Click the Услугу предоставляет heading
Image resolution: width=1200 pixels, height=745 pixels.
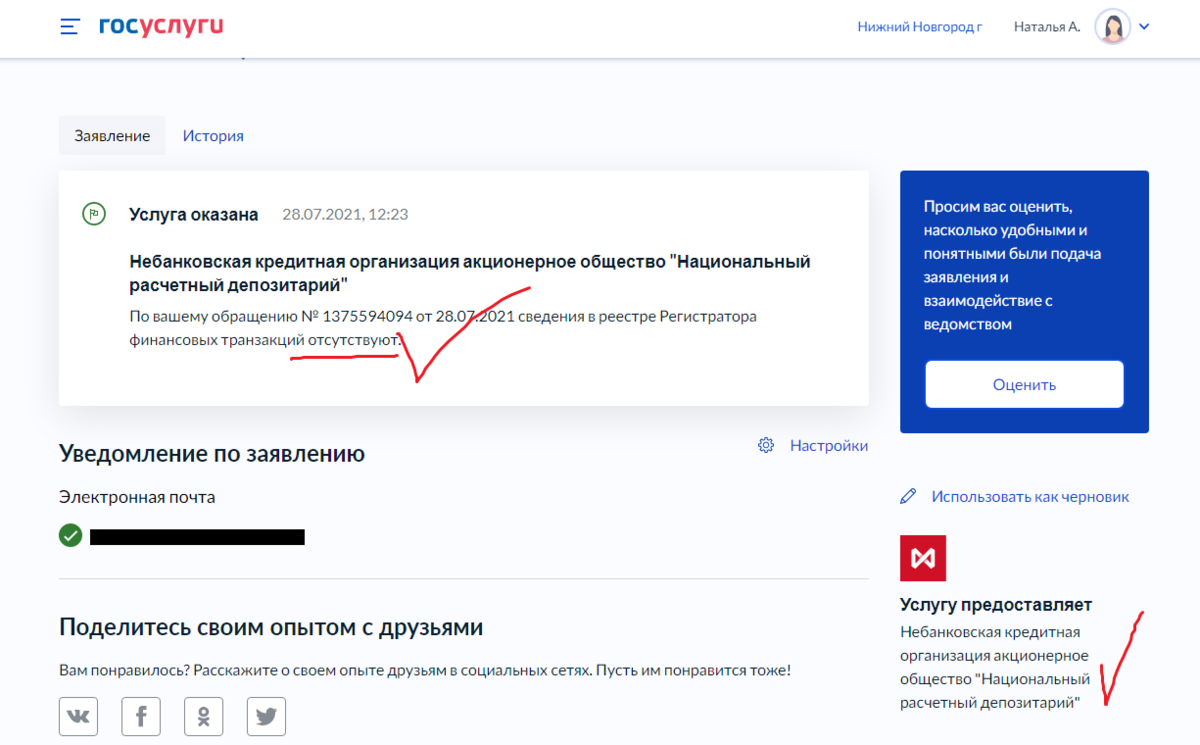[x=996, y=605]
